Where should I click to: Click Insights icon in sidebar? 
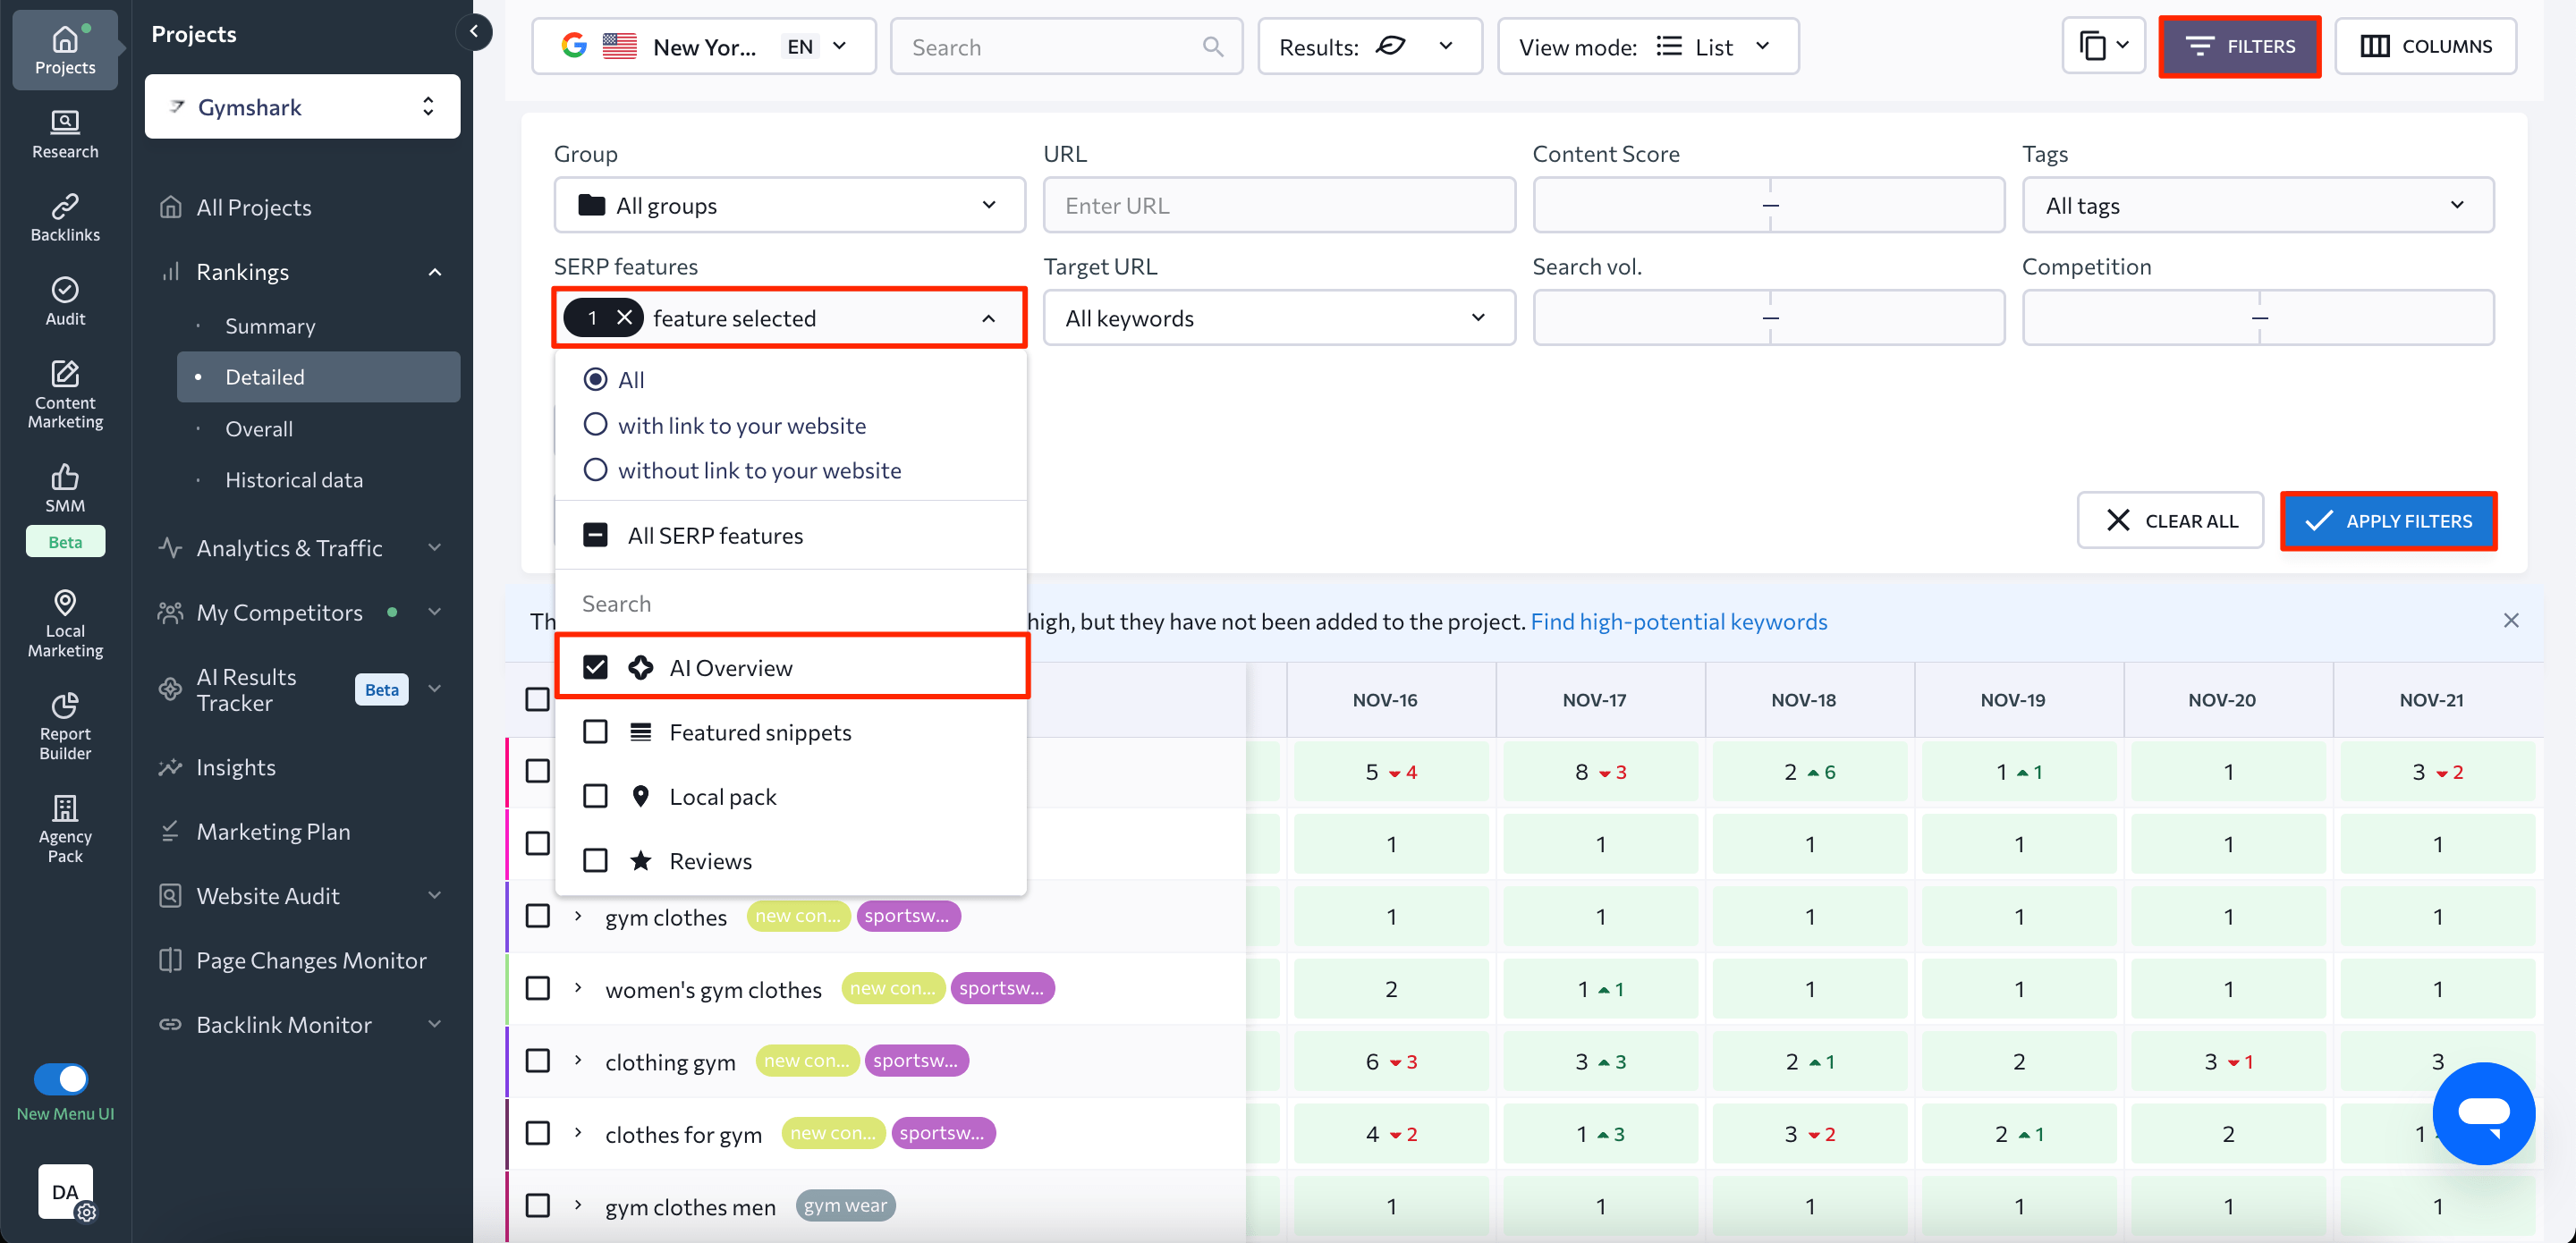[x=171, y=767]
